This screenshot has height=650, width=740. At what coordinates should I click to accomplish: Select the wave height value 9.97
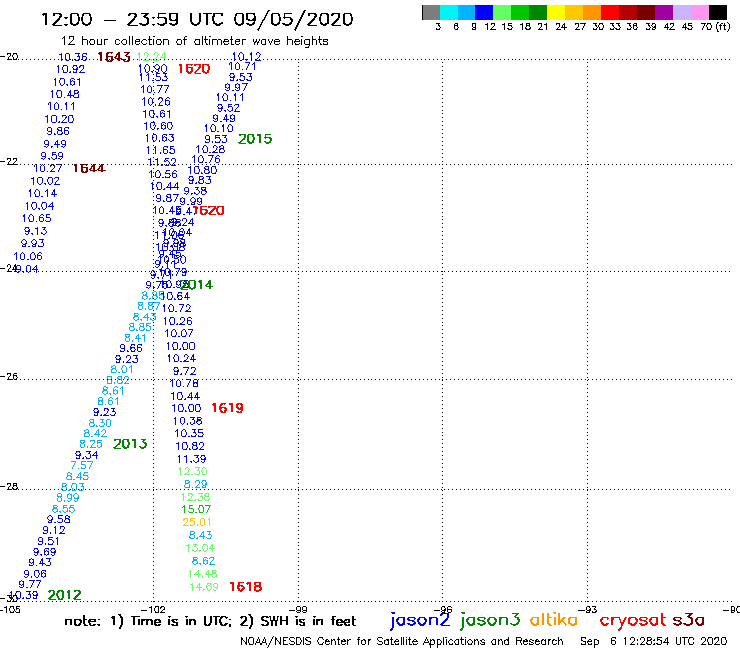click(236, 87)
